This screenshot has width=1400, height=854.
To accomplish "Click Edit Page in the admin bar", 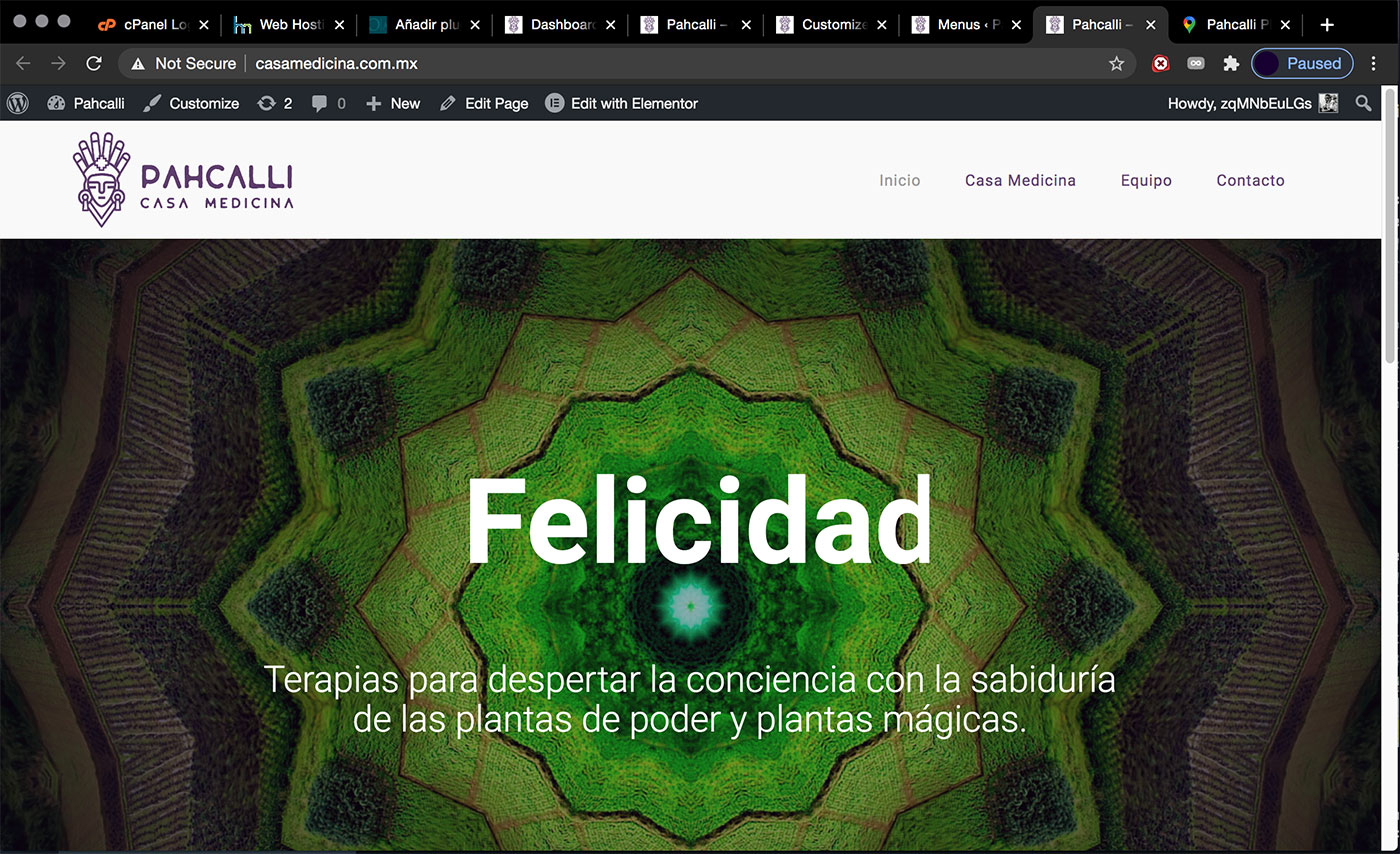I will 484,103.
